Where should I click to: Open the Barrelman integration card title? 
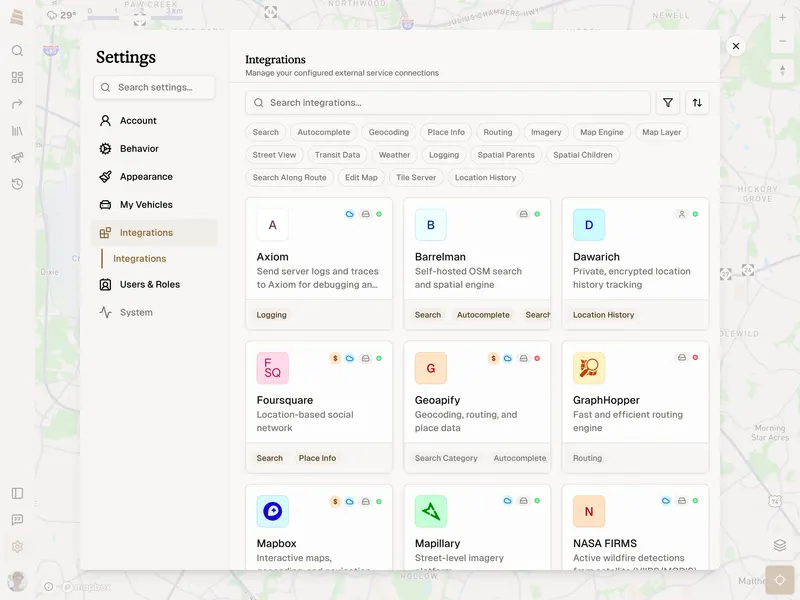click(x=440, y=257)
